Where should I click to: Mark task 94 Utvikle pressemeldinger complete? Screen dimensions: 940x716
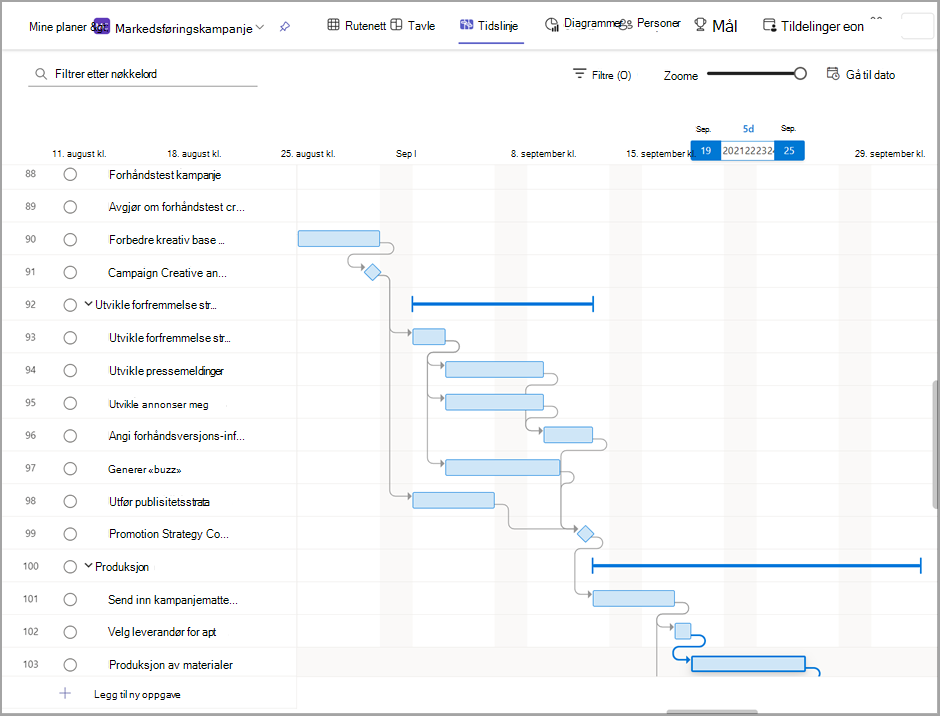[x=70, y=371]
